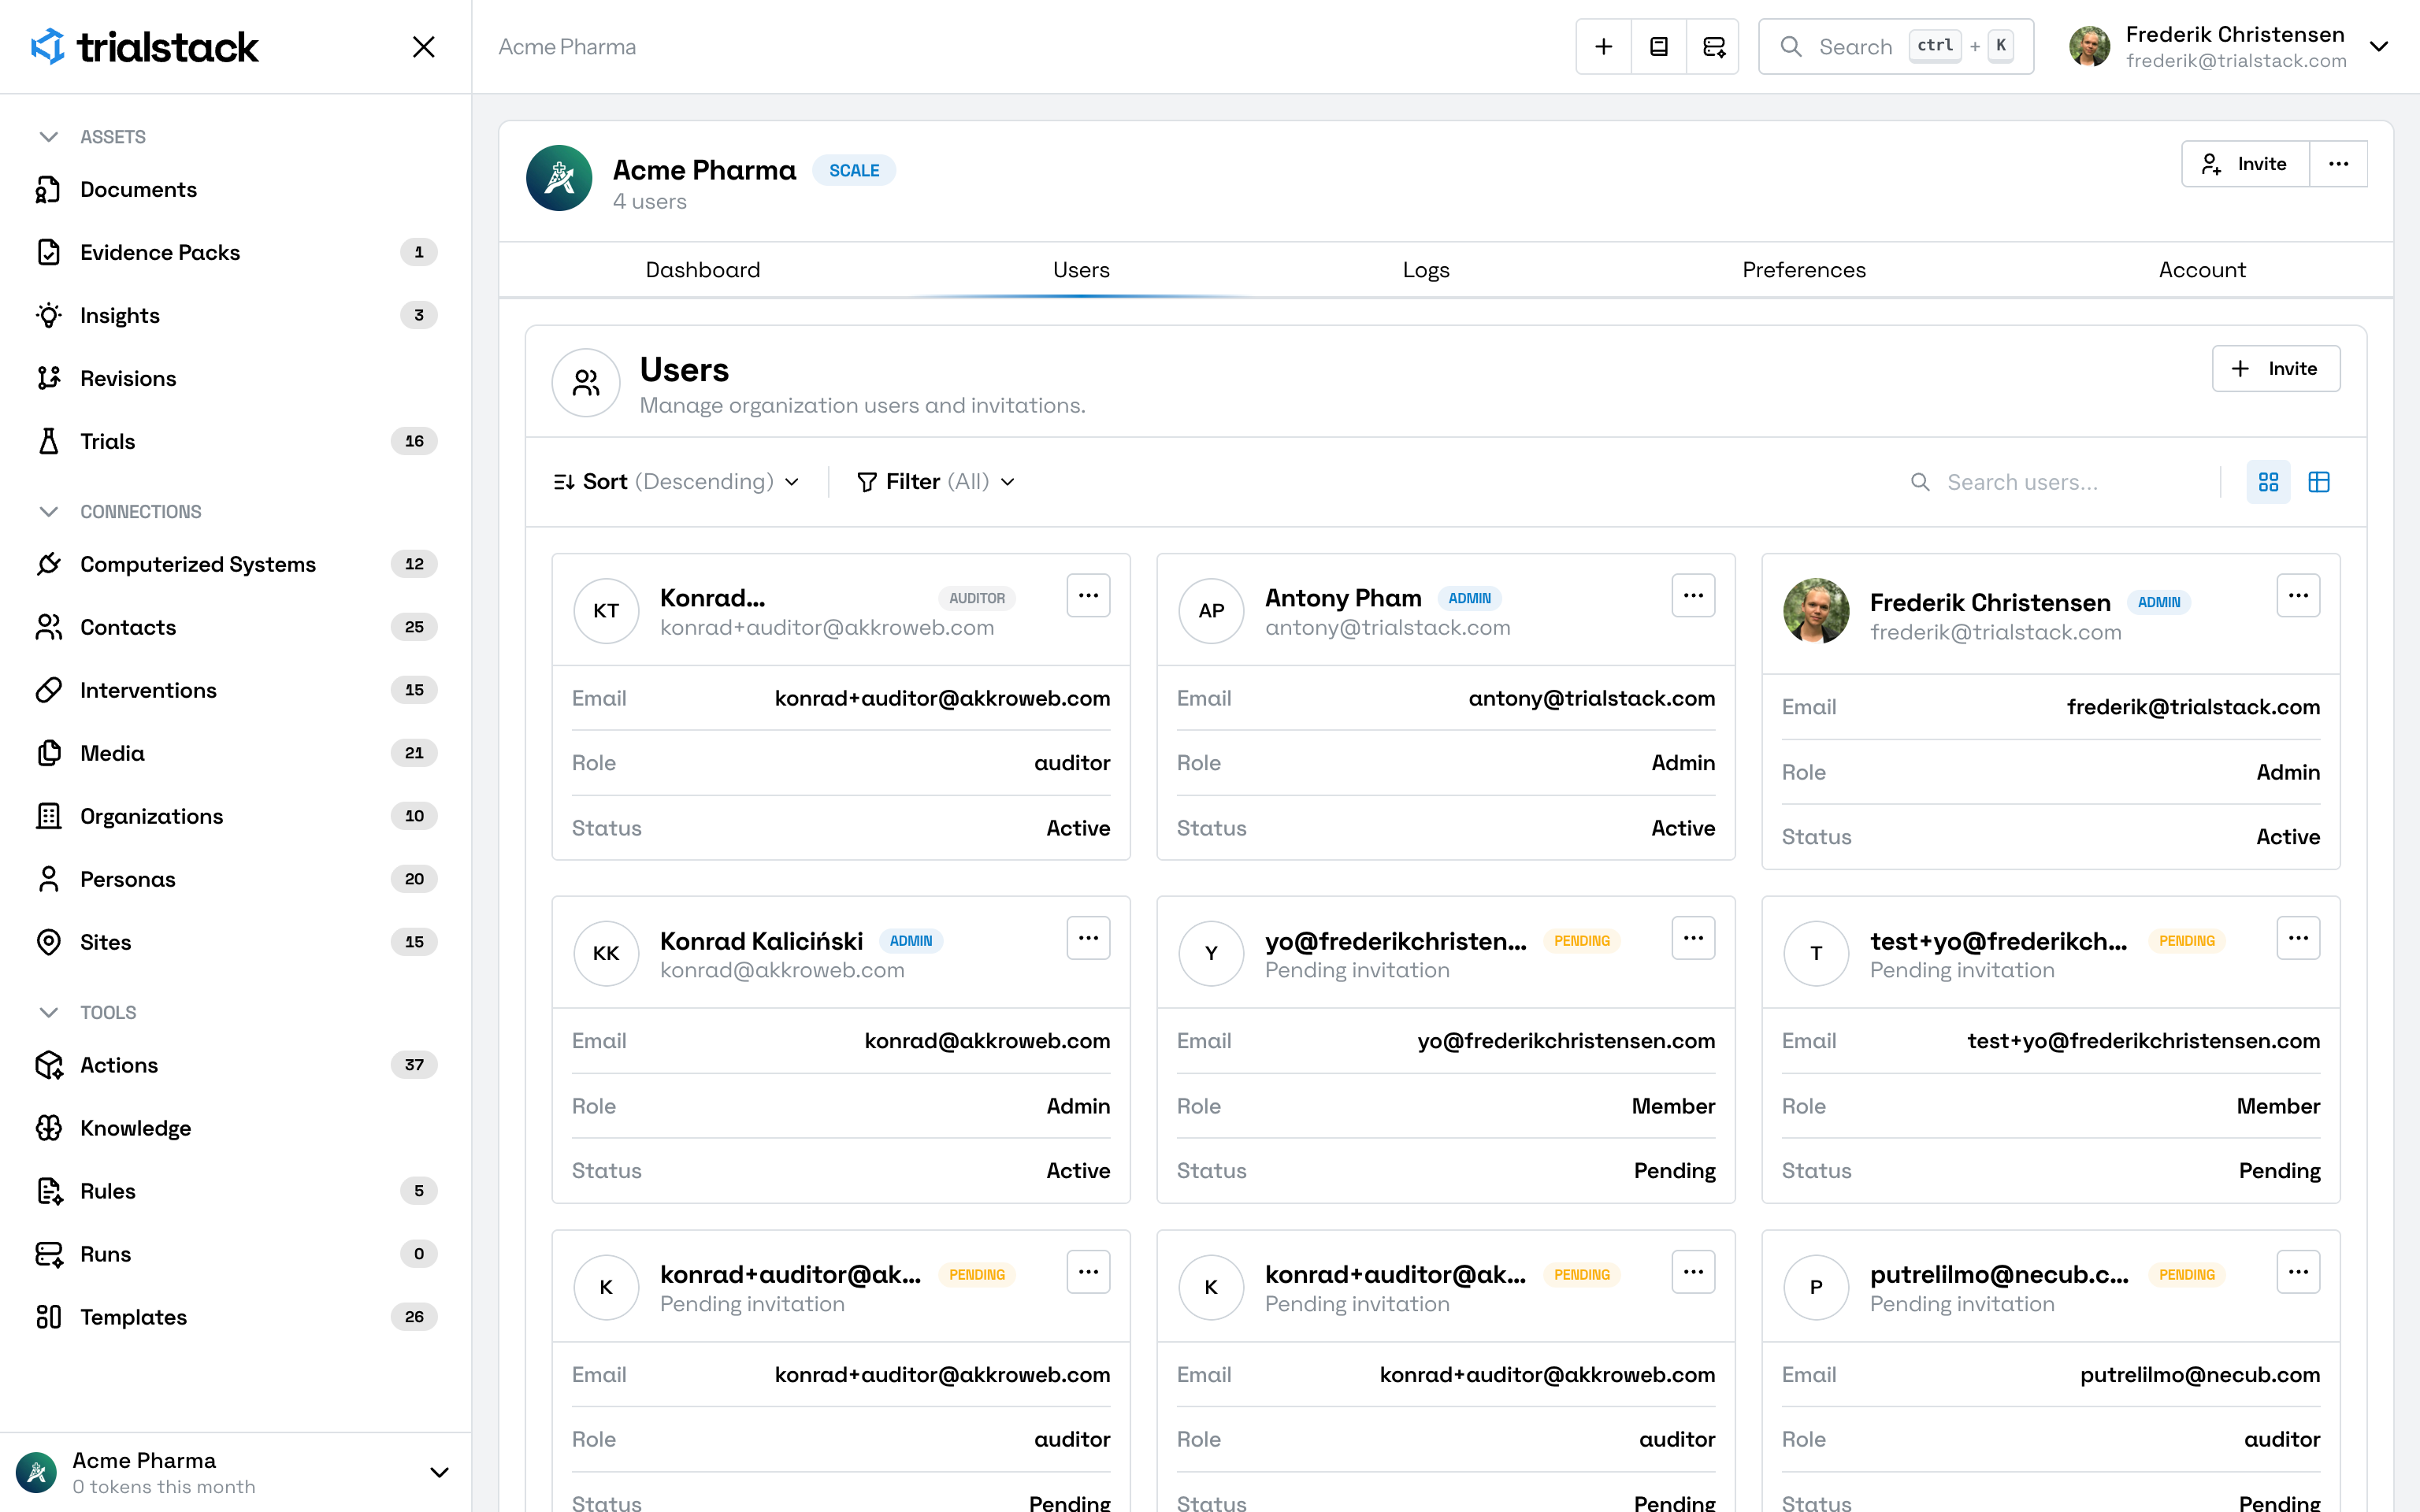This screenshot has width=2420, height=1512.
Task: Open the Account tab
Action: tap(2202, 270)
